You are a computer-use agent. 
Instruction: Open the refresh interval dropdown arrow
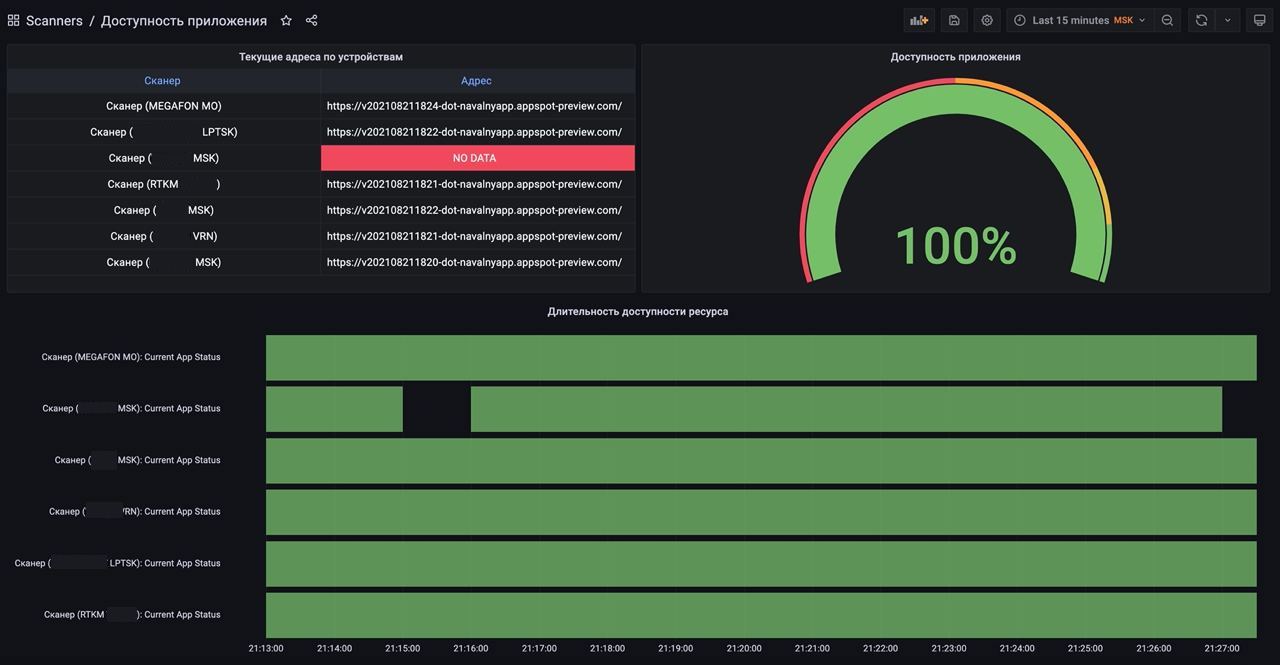tap(1228, 20)
